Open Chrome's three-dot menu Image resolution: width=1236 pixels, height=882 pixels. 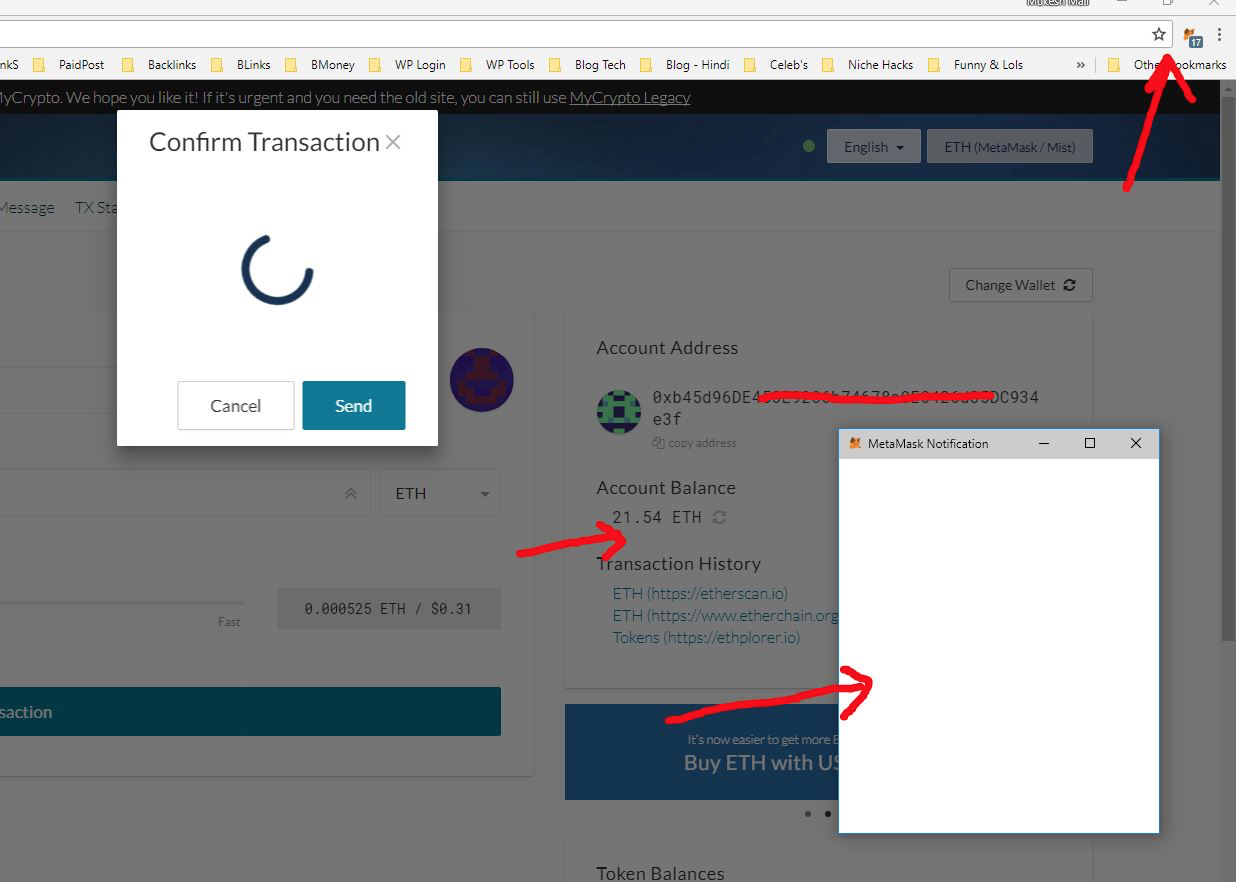[x=1220, y=35]
